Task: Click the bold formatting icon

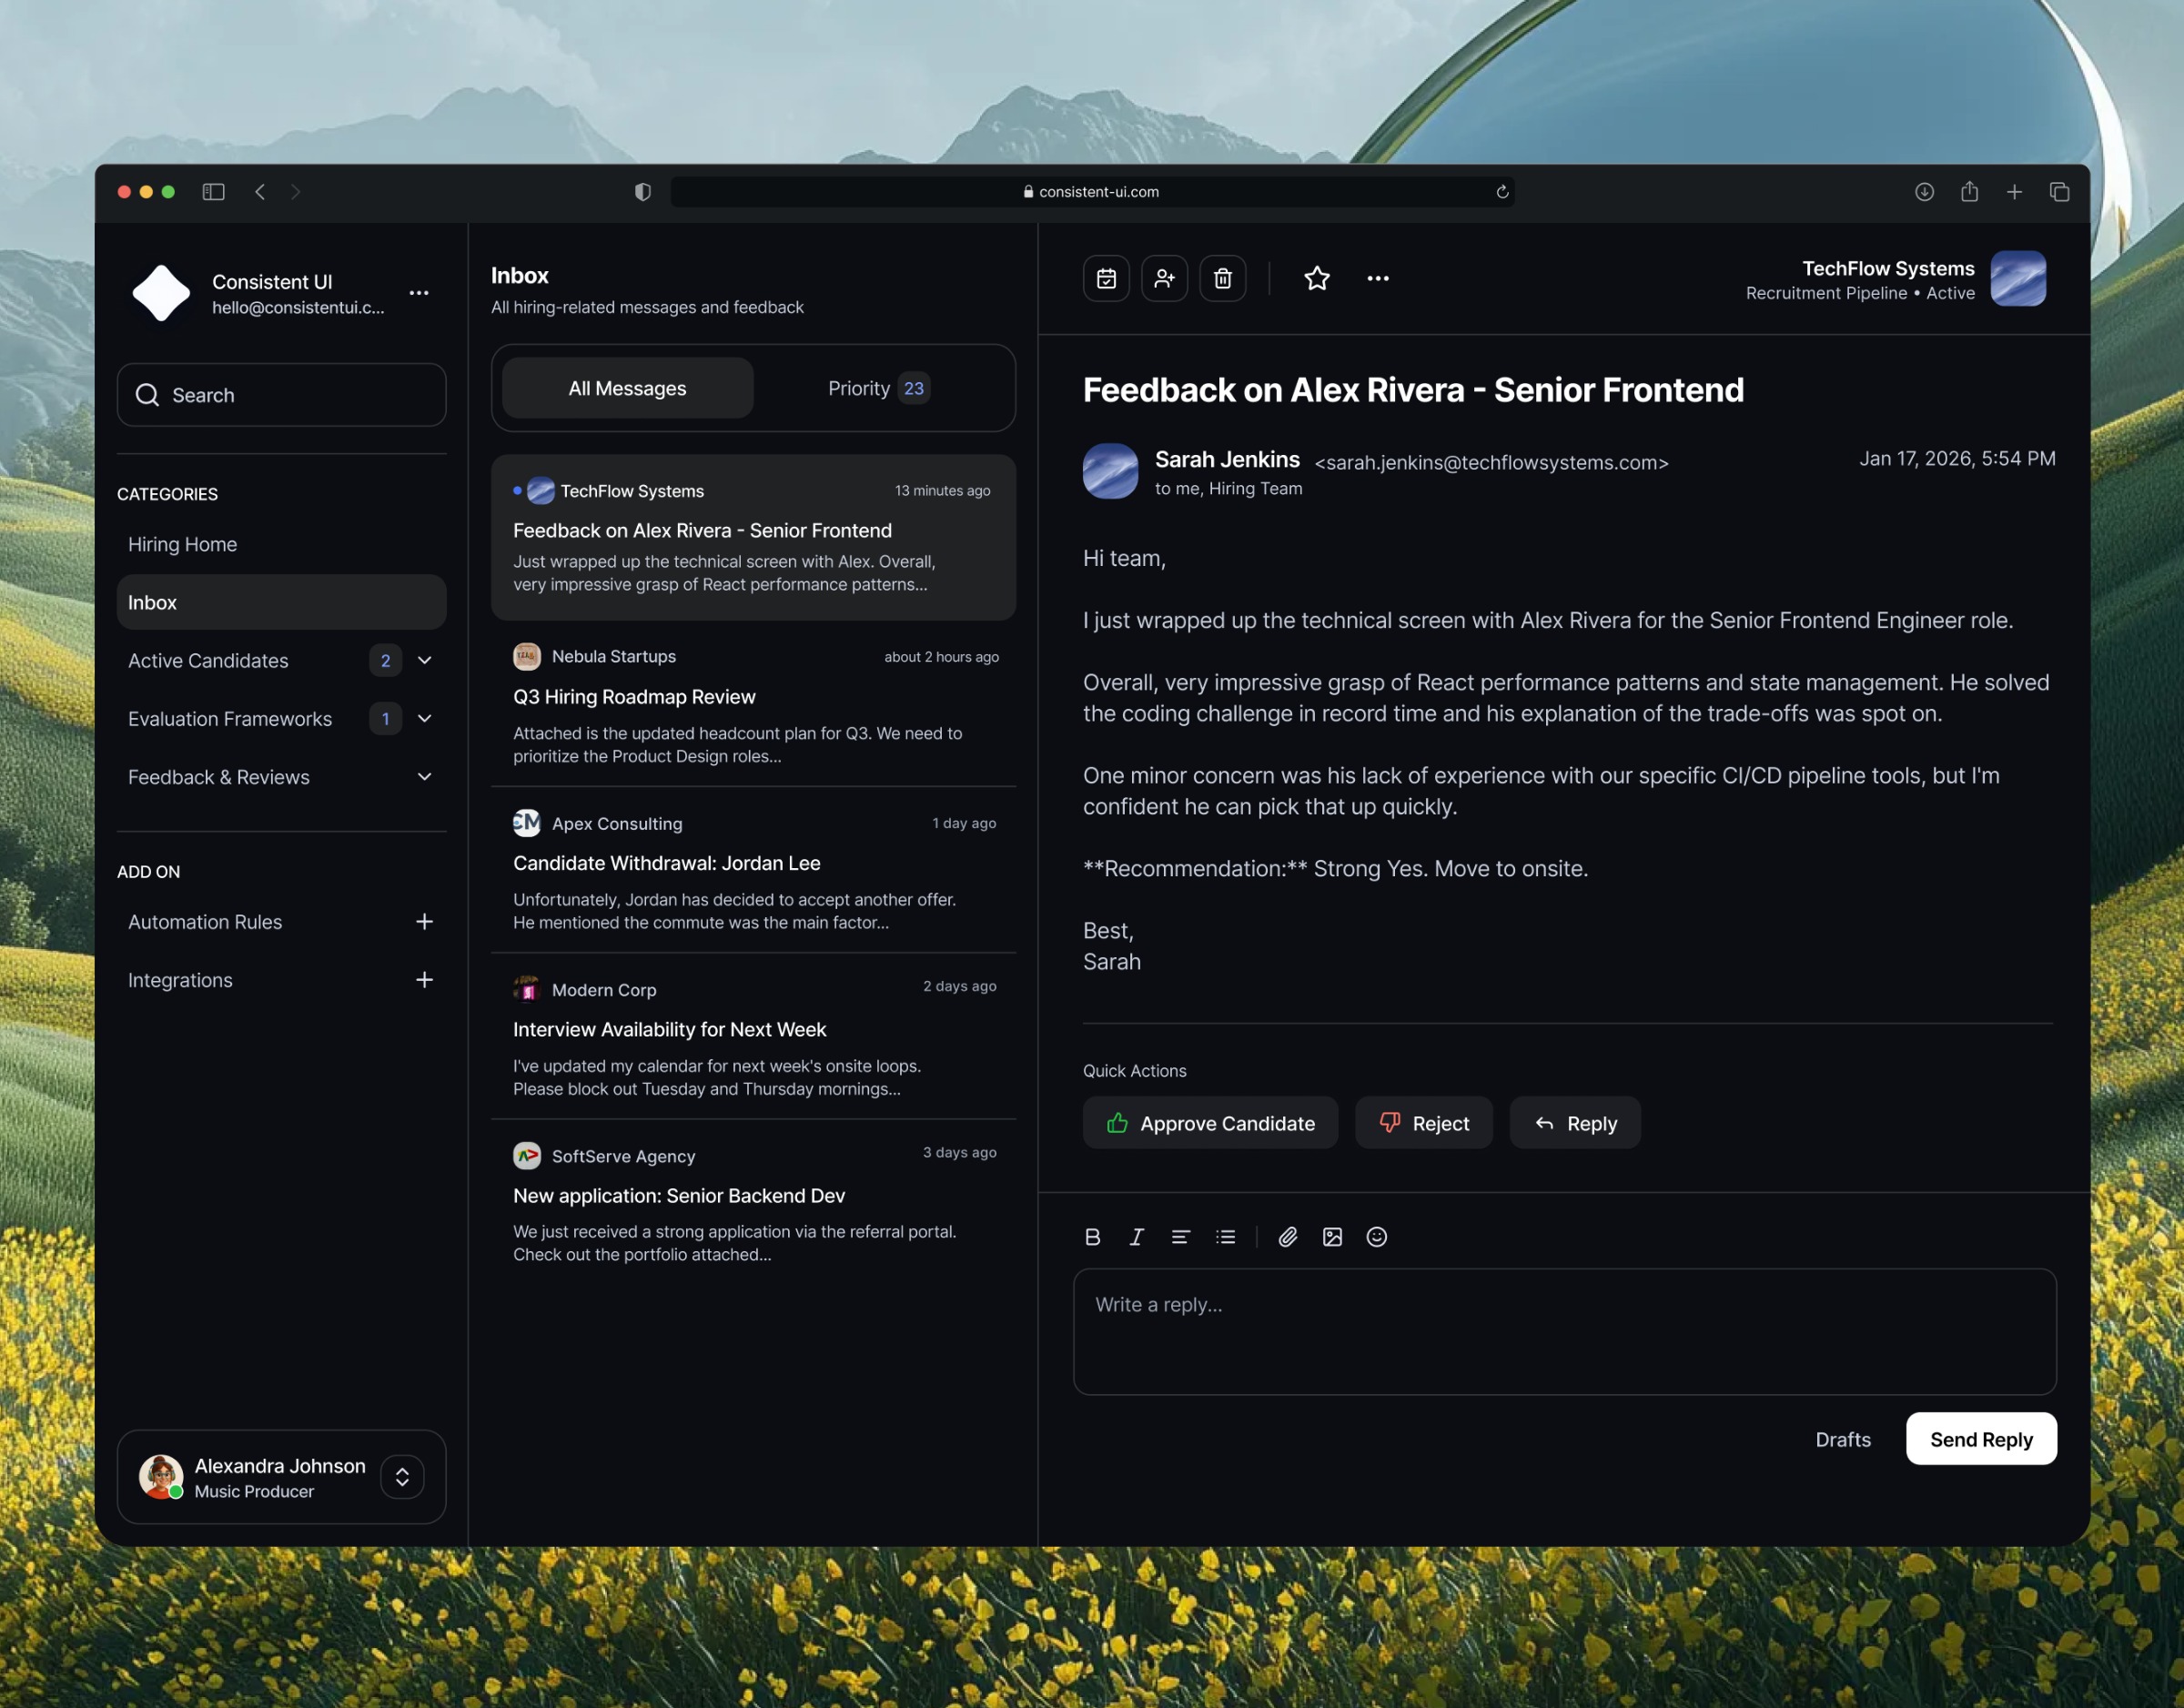Action: point(1092,1237)
